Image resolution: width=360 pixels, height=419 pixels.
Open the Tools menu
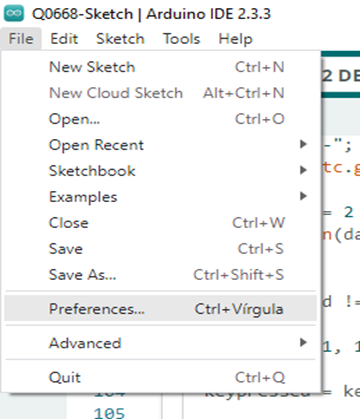coord(181,39)
